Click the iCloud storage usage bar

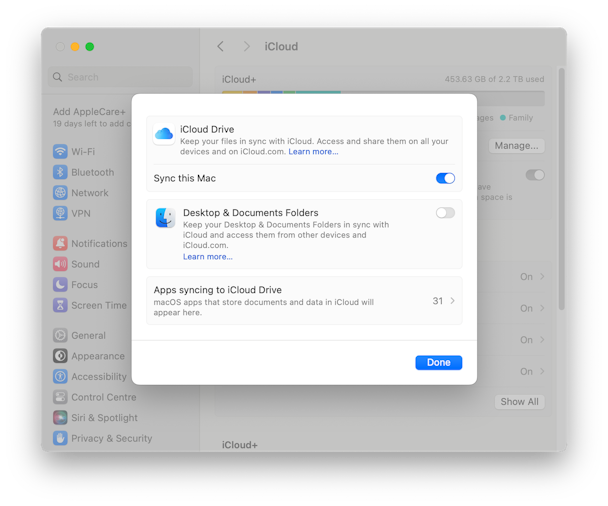(x=383, y=98)
